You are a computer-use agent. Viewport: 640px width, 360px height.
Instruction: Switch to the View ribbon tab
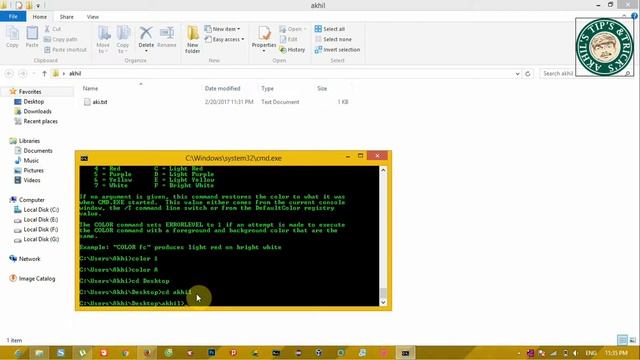point(93,17)
